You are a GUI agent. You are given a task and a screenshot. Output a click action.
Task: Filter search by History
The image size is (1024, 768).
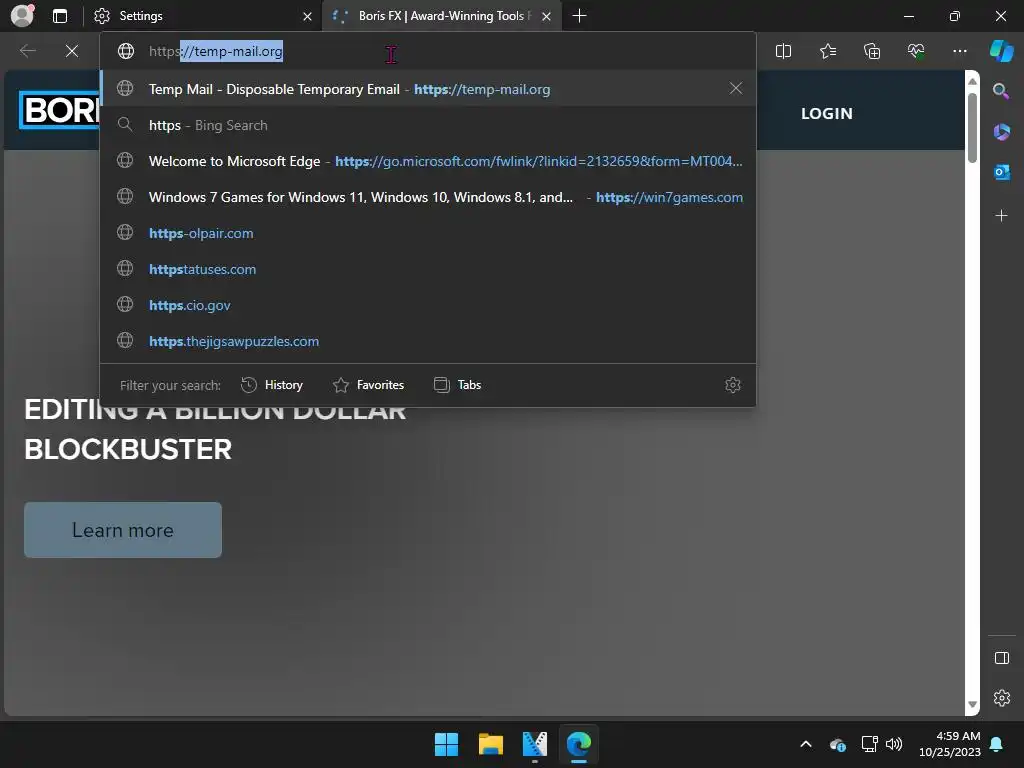pos(272,385)
